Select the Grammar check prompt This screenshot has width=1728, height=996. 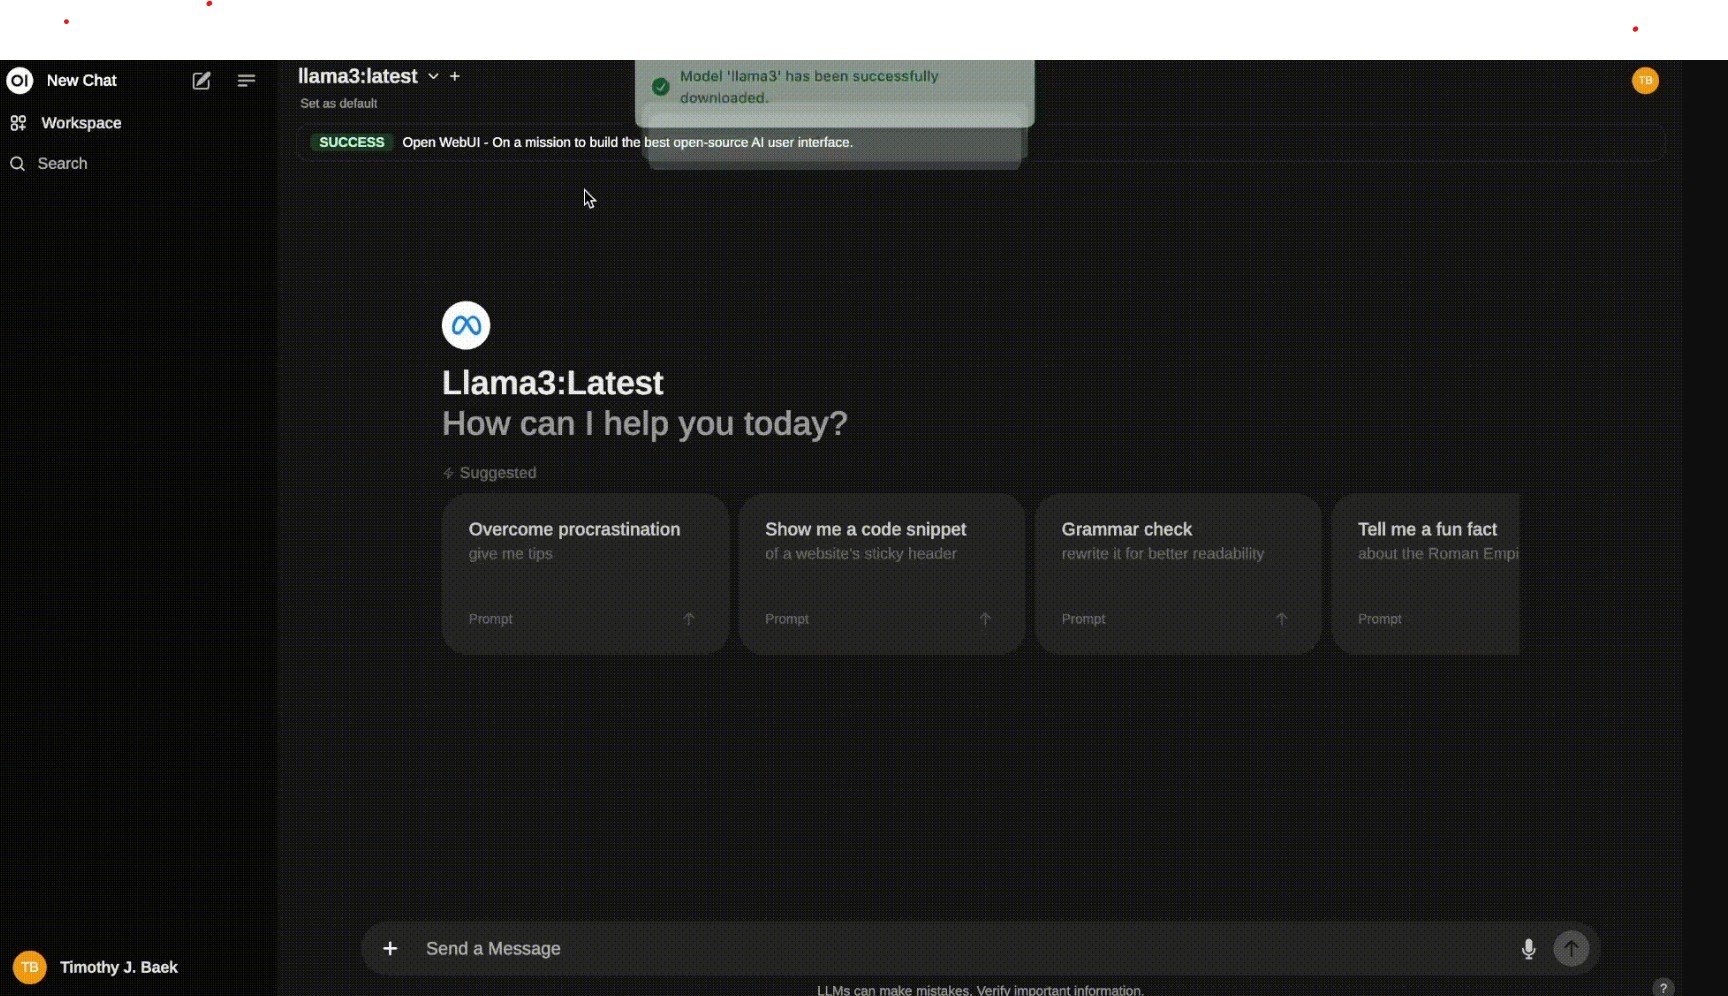(x=1178, y=574)
